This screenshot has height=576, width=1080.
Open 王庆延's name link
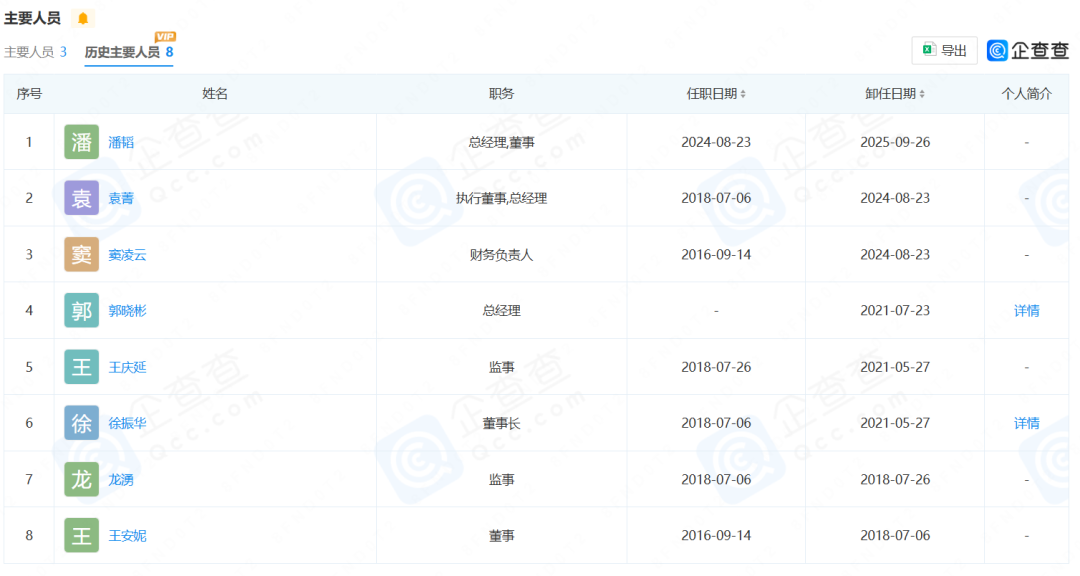tap(126, 367)
